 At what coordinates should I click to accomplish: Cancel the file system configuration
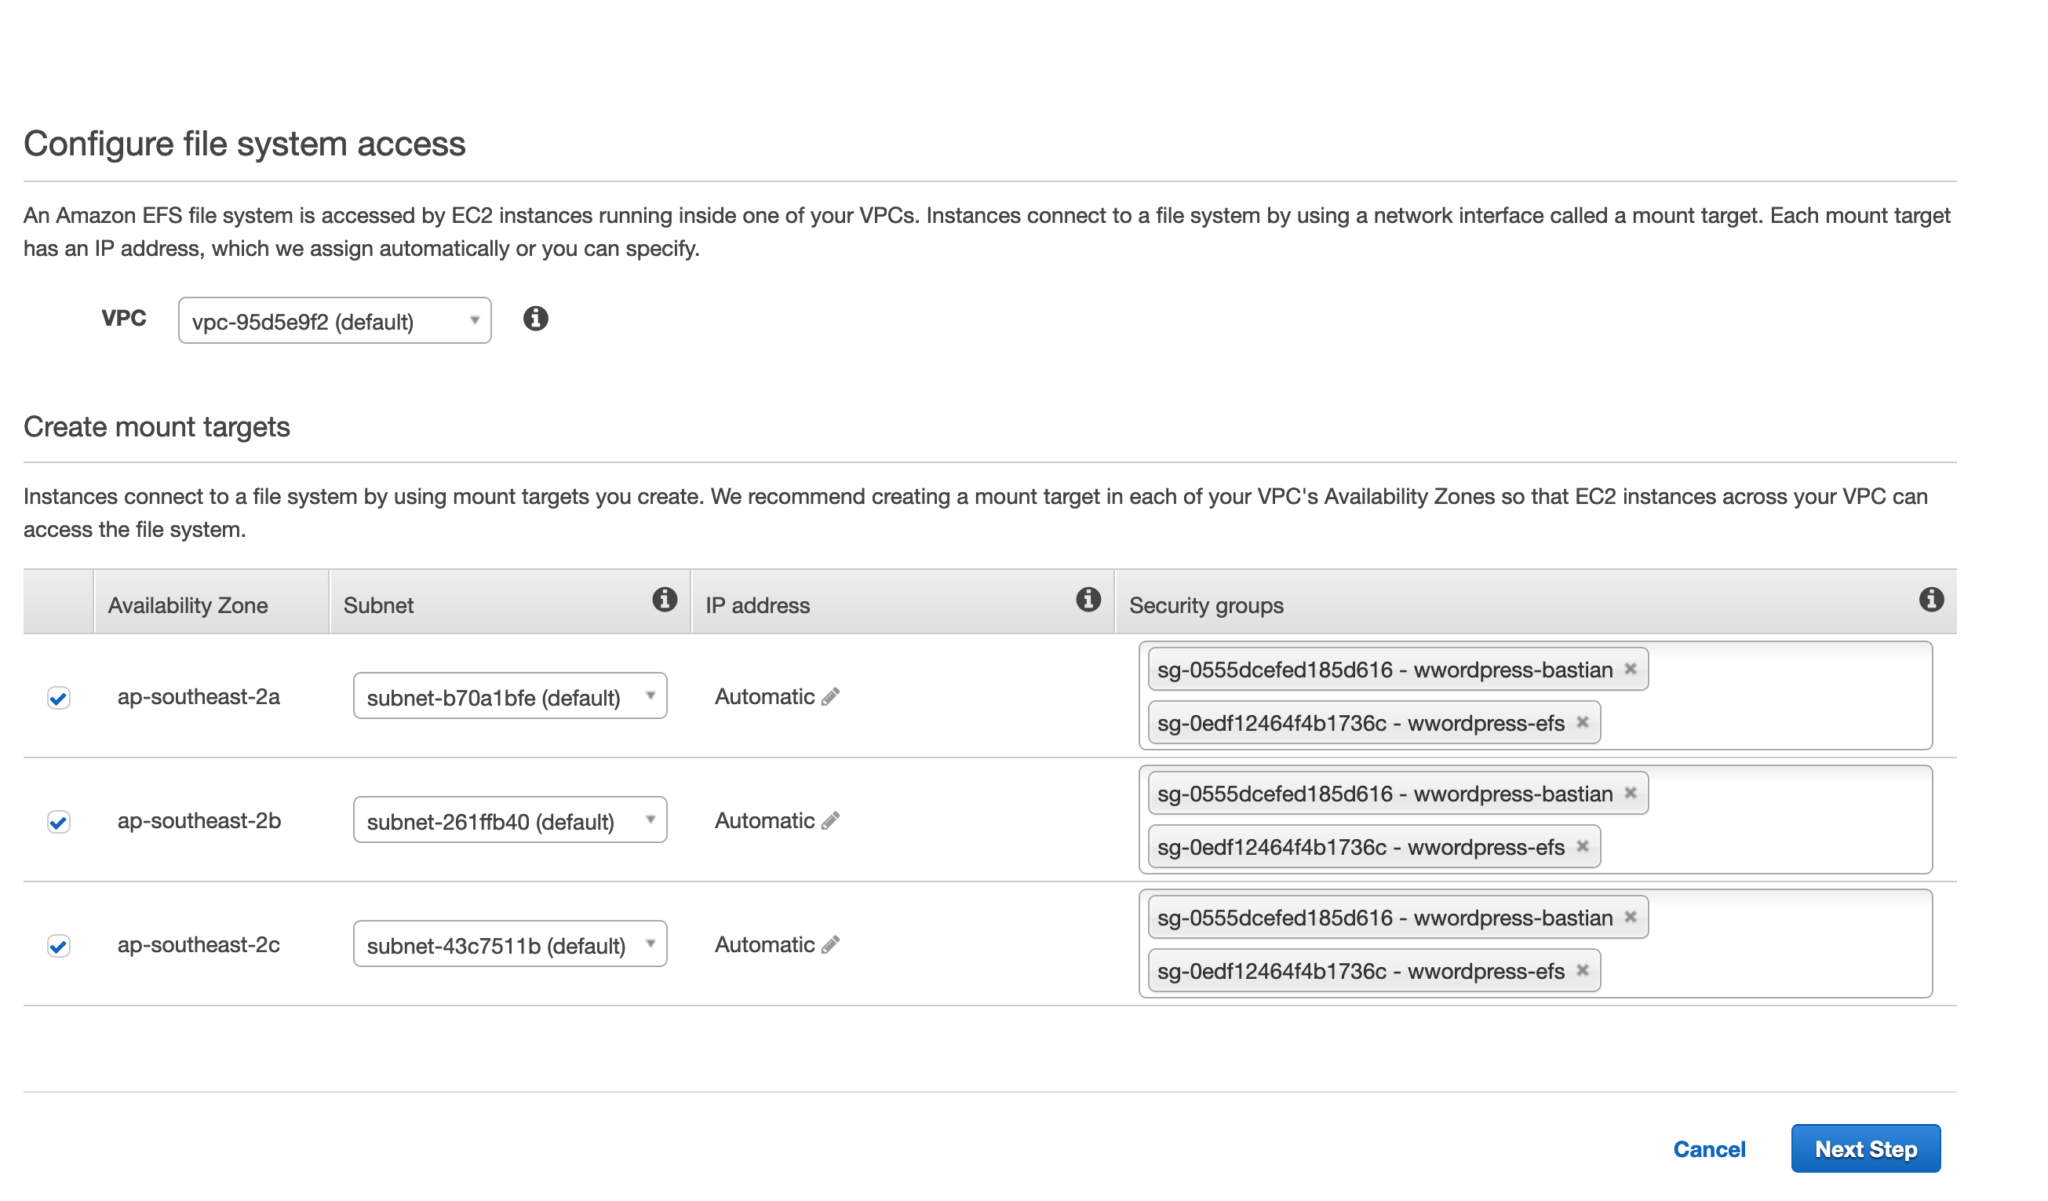pyautogui.click(x=1709, y=1149)
